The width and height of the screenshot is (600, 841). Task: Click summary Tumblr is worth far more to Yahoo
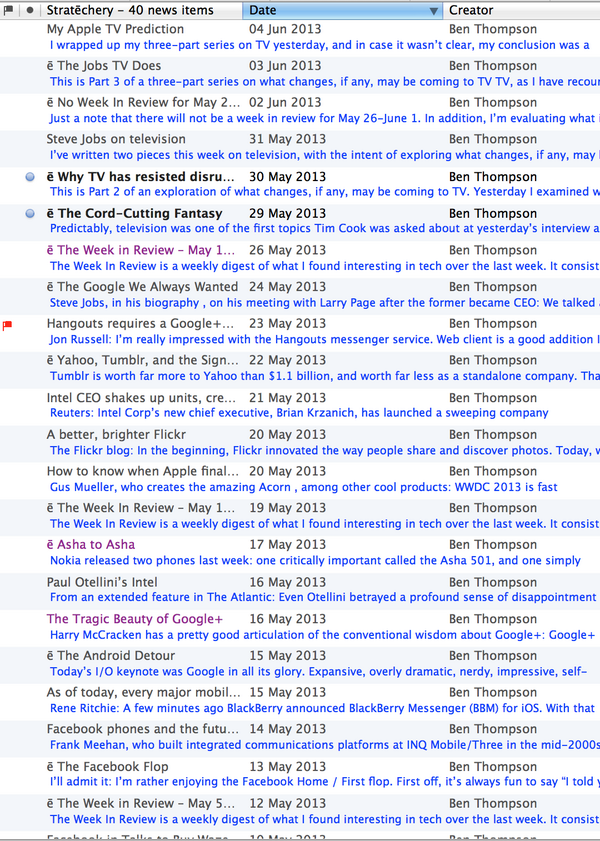pyautogui.click(x=325, y=376)
